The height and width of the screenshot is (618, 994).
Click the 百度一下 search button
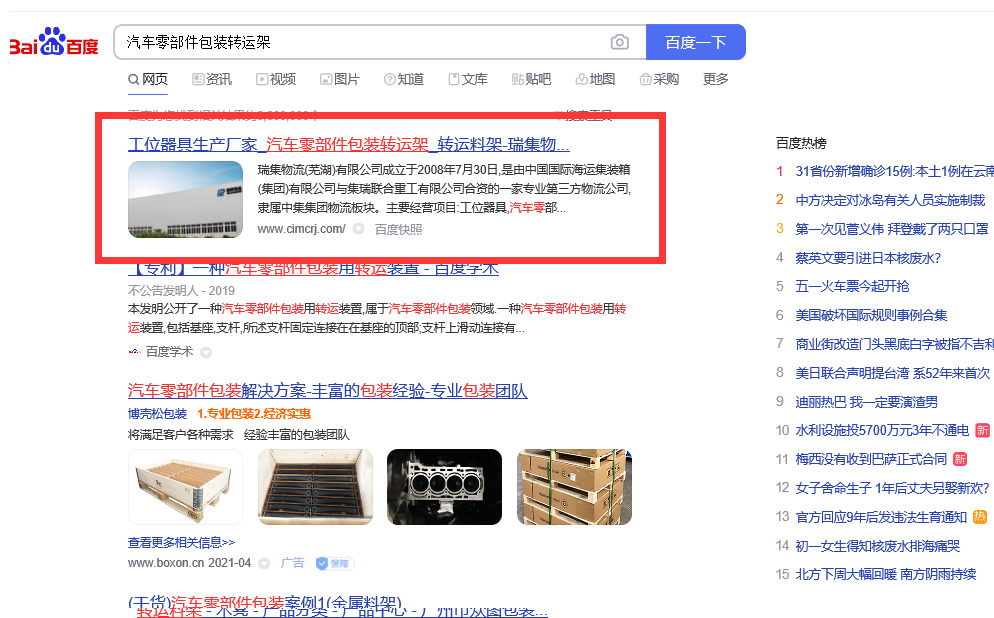click(x=695, y=42)
